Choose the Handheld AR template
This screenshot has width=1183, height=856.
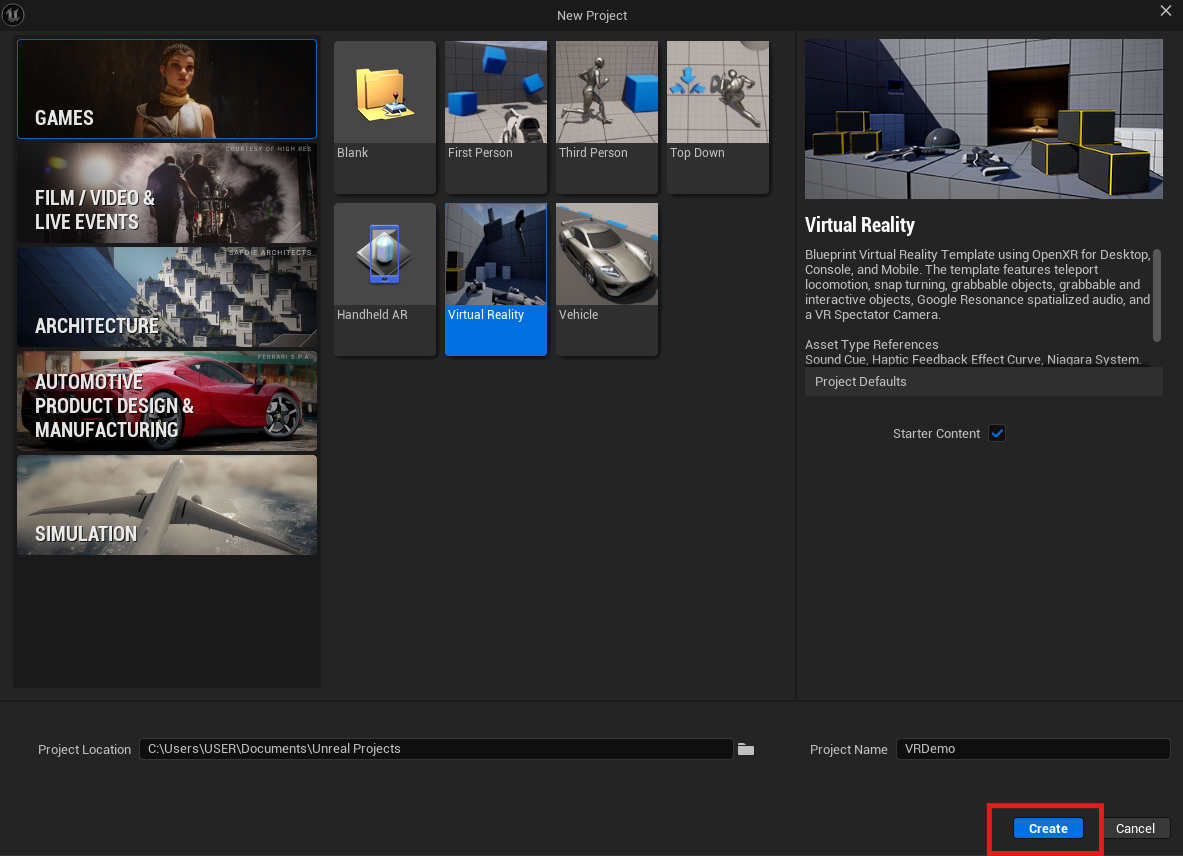[385, 278]
